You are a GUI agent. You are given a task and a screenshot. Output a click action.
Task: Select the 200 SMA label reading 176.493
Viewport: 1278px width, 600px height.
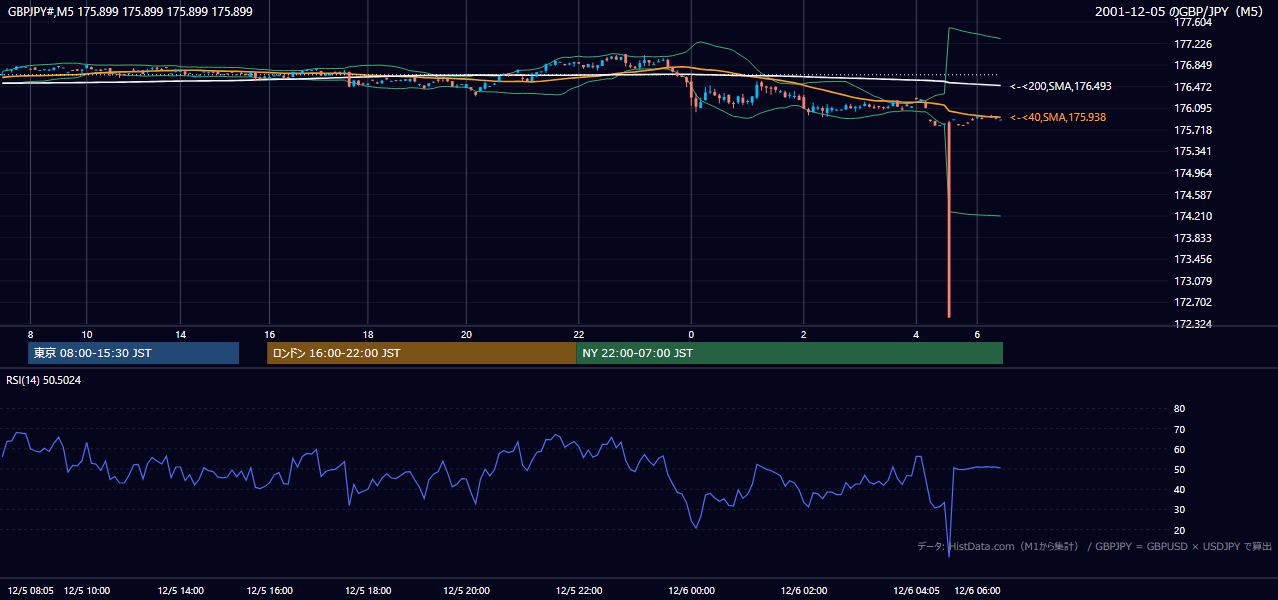pos(1061,87)
